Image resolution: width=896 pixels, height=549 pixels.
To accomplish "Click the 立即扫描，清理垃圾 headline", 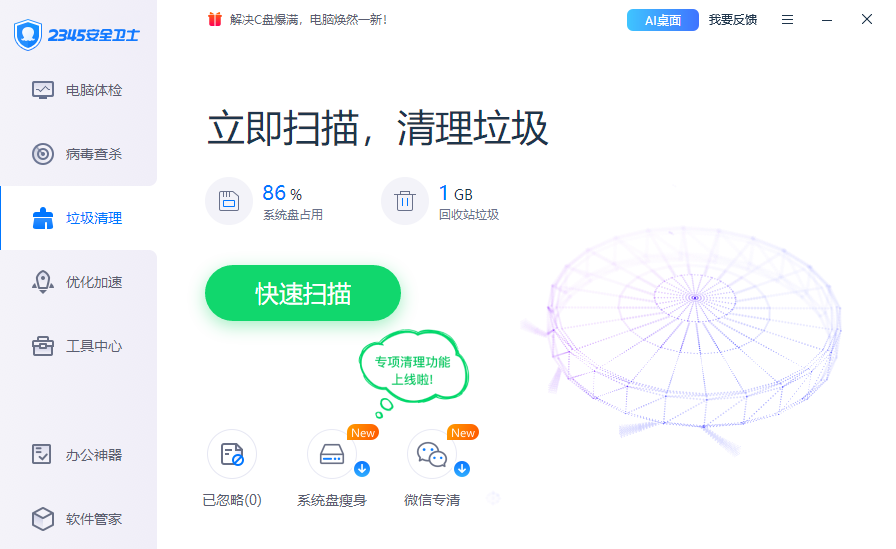I will [x=378, y=128].
